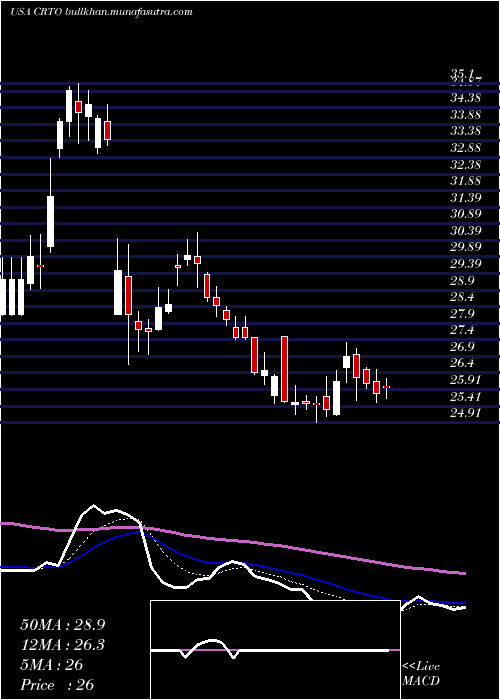
Task: Select the 26.4 price axis label
Action: pos(462,363)
